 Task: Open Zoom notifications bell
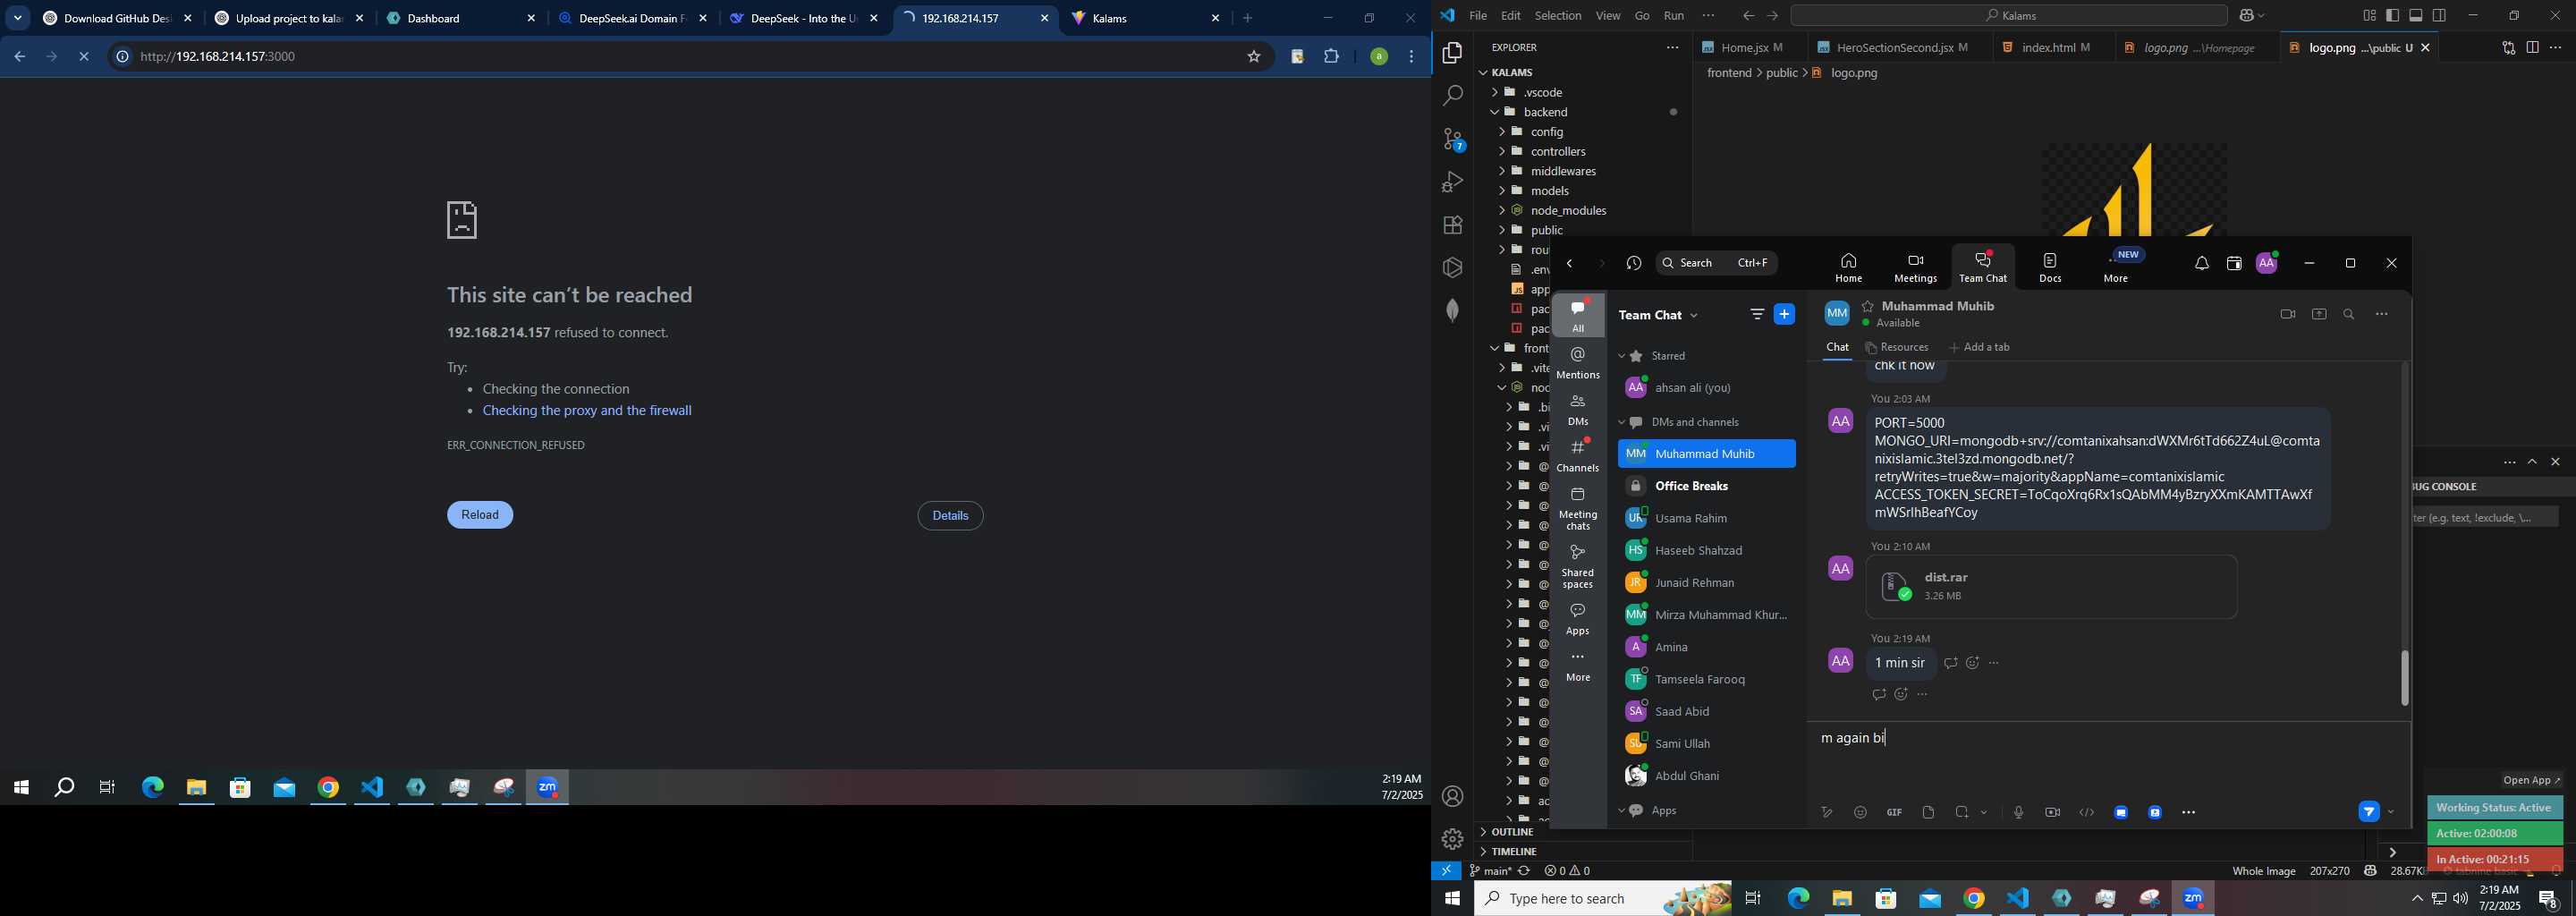coord(2202,264)
